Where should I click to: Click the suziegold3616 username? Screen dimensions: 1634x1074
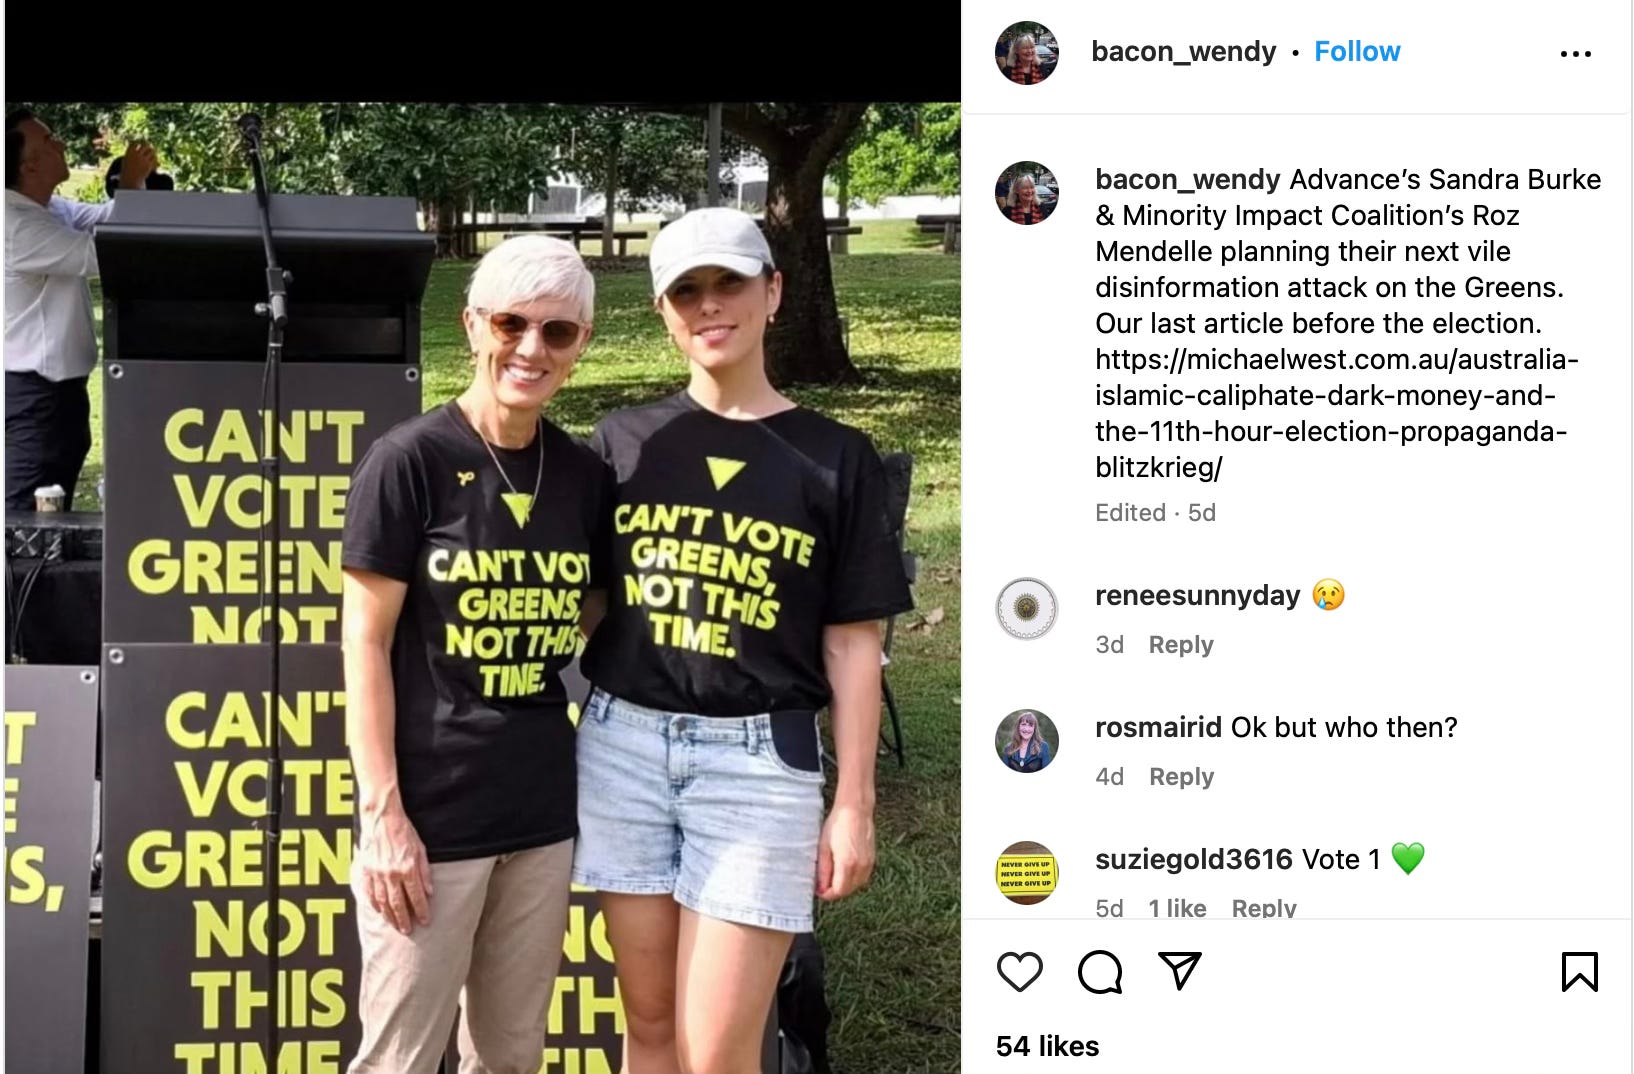click(1194, 859)
